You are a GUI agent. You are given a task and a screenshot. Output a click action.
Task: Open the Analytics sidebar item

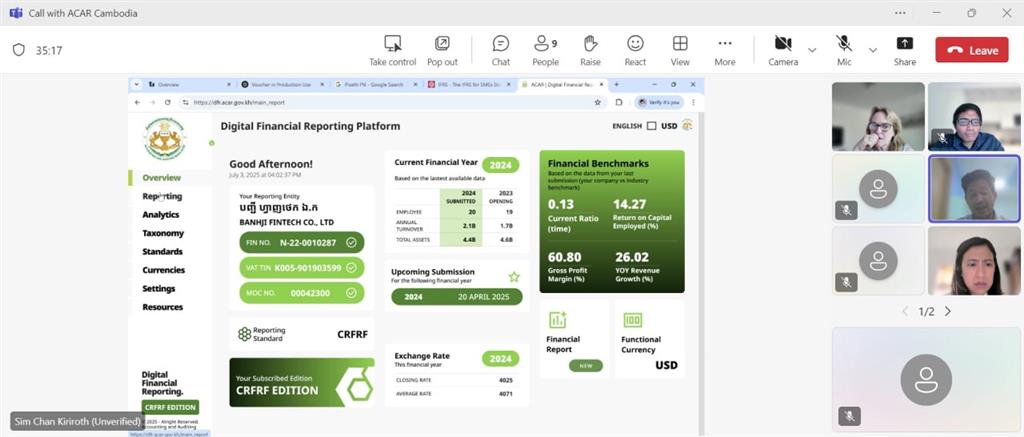[x=161, y=214]
